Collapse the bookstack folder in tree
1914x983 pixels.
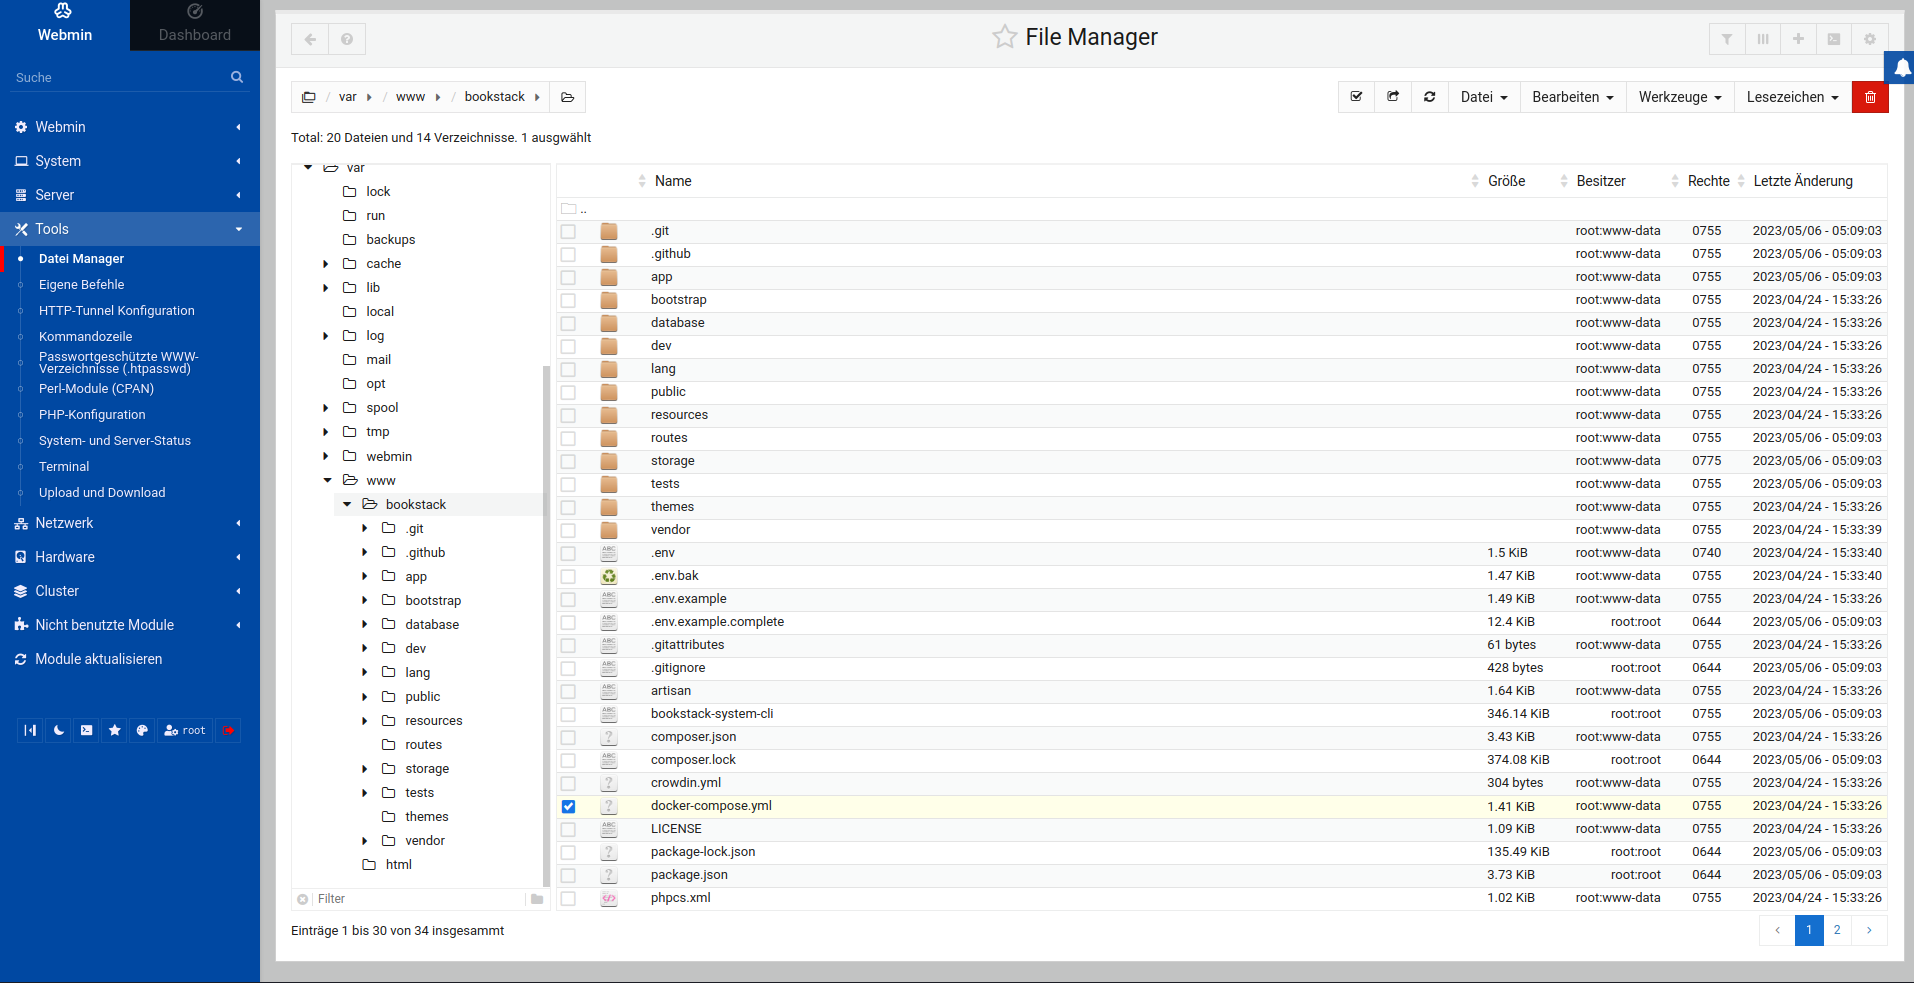pos(347,505)
